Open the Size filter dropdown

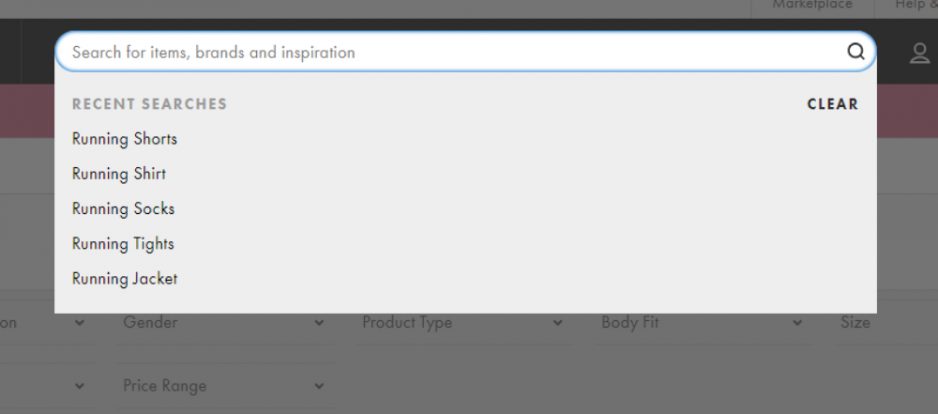tap(880, 323)
